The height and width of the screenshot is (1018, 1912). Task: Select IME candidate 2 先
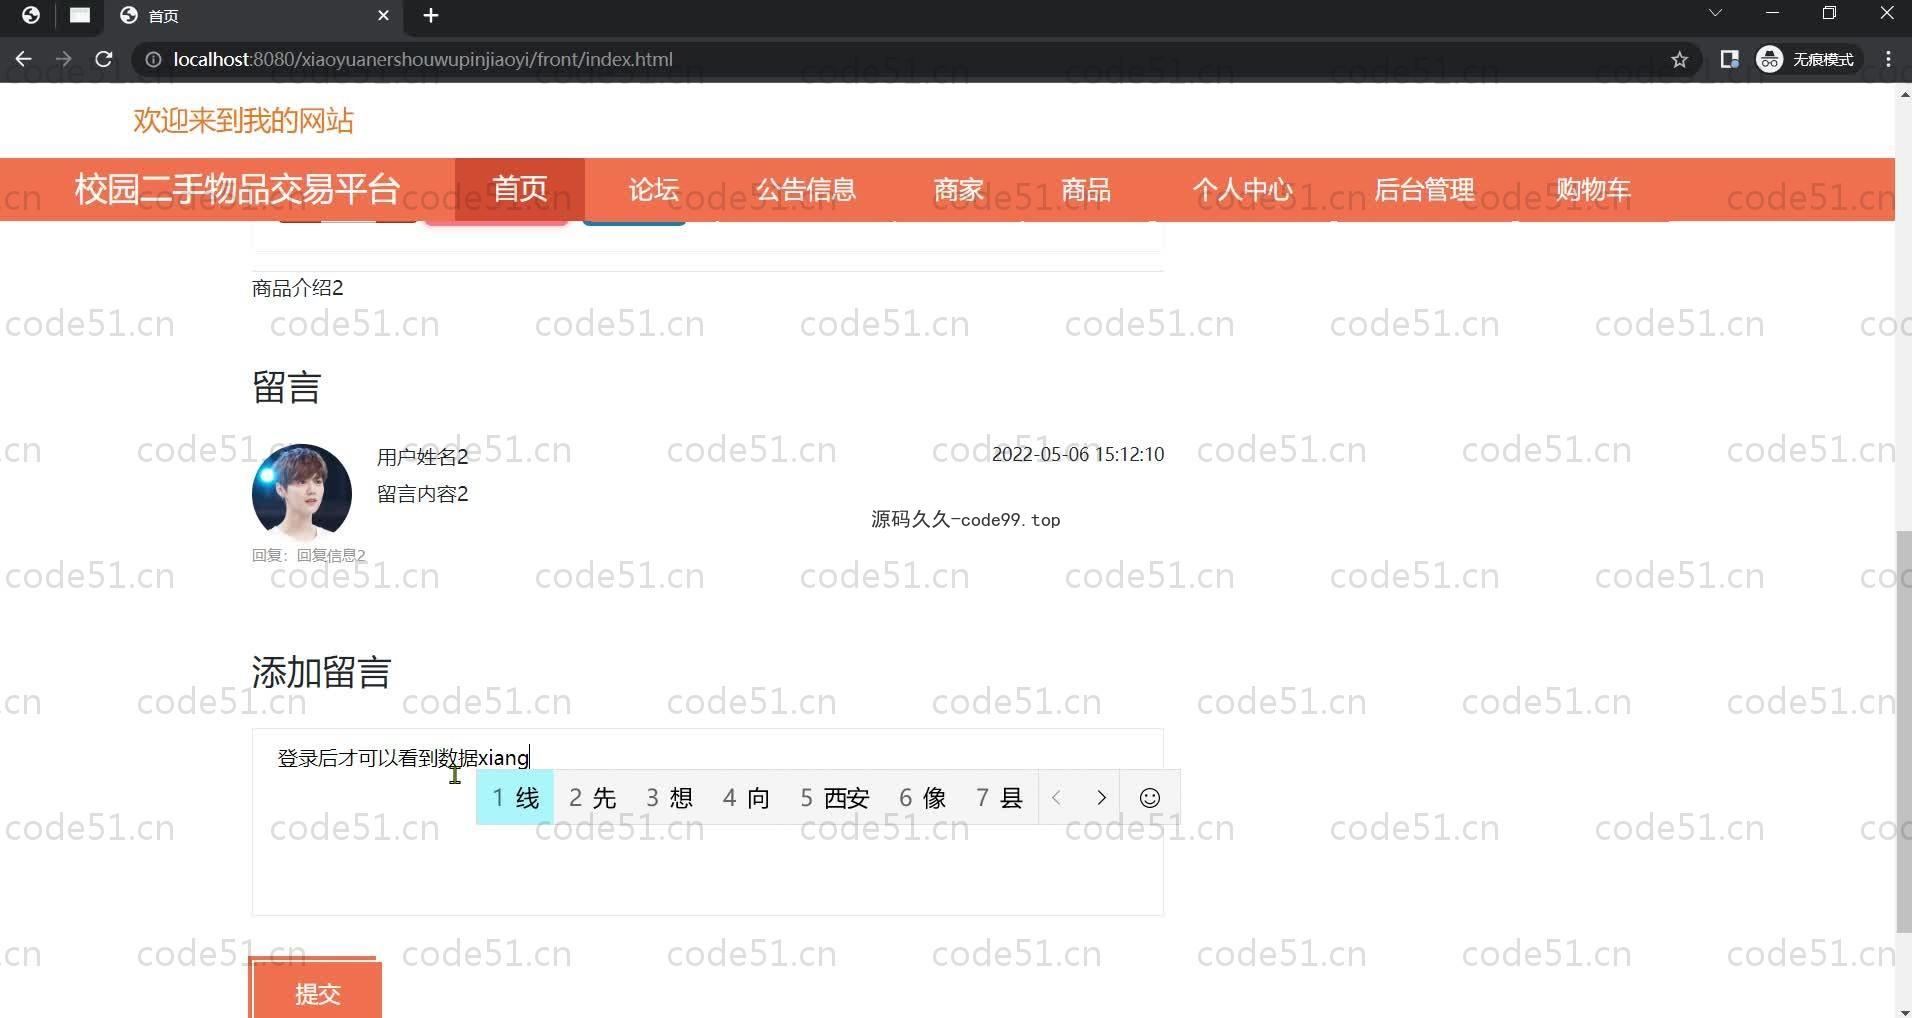click(592, 797)
